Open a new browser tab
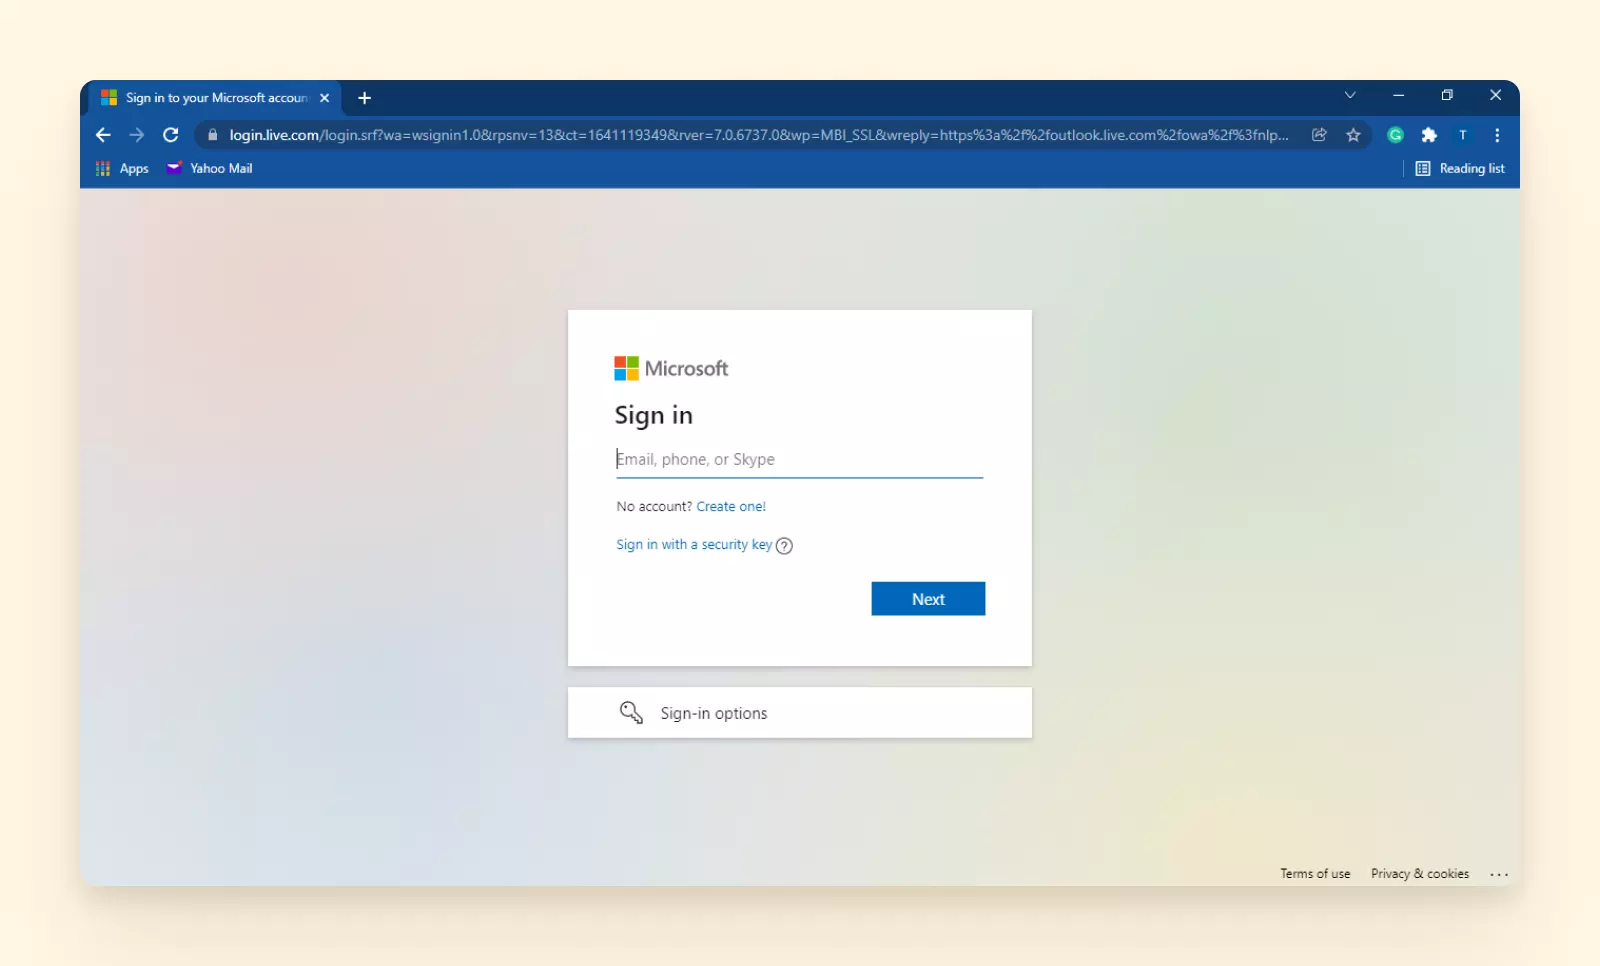This screenshot has height=966, width=1600. (x=365, y=98)
